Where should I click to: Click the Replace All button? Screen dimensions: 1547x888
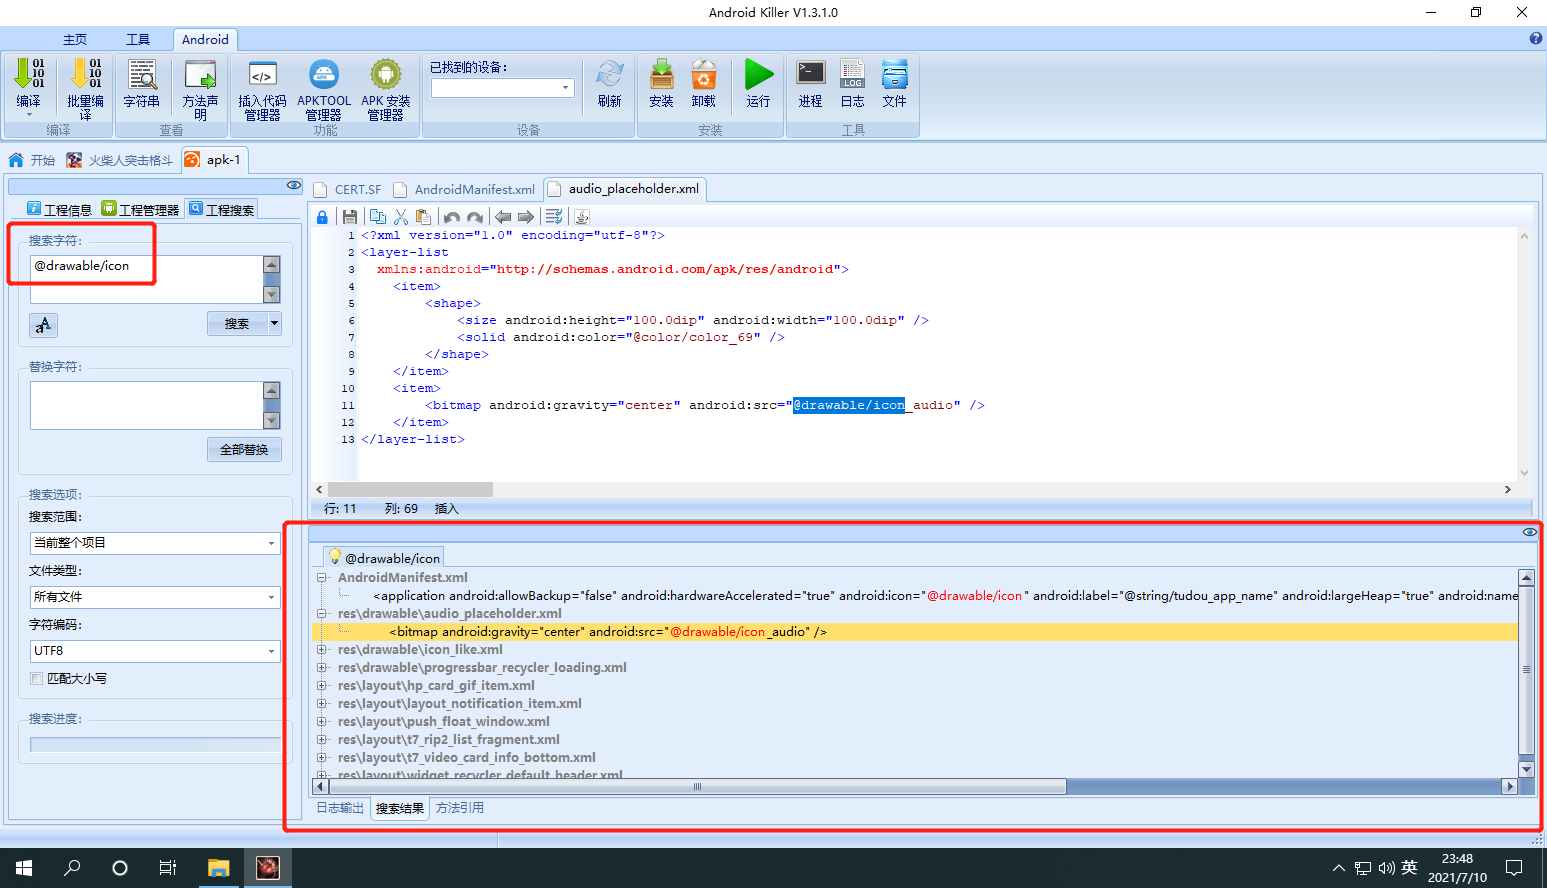244,450
